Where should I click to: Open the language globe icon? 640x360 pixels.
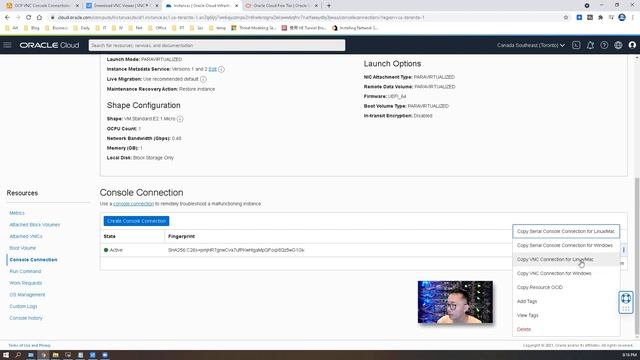(618, 45)
